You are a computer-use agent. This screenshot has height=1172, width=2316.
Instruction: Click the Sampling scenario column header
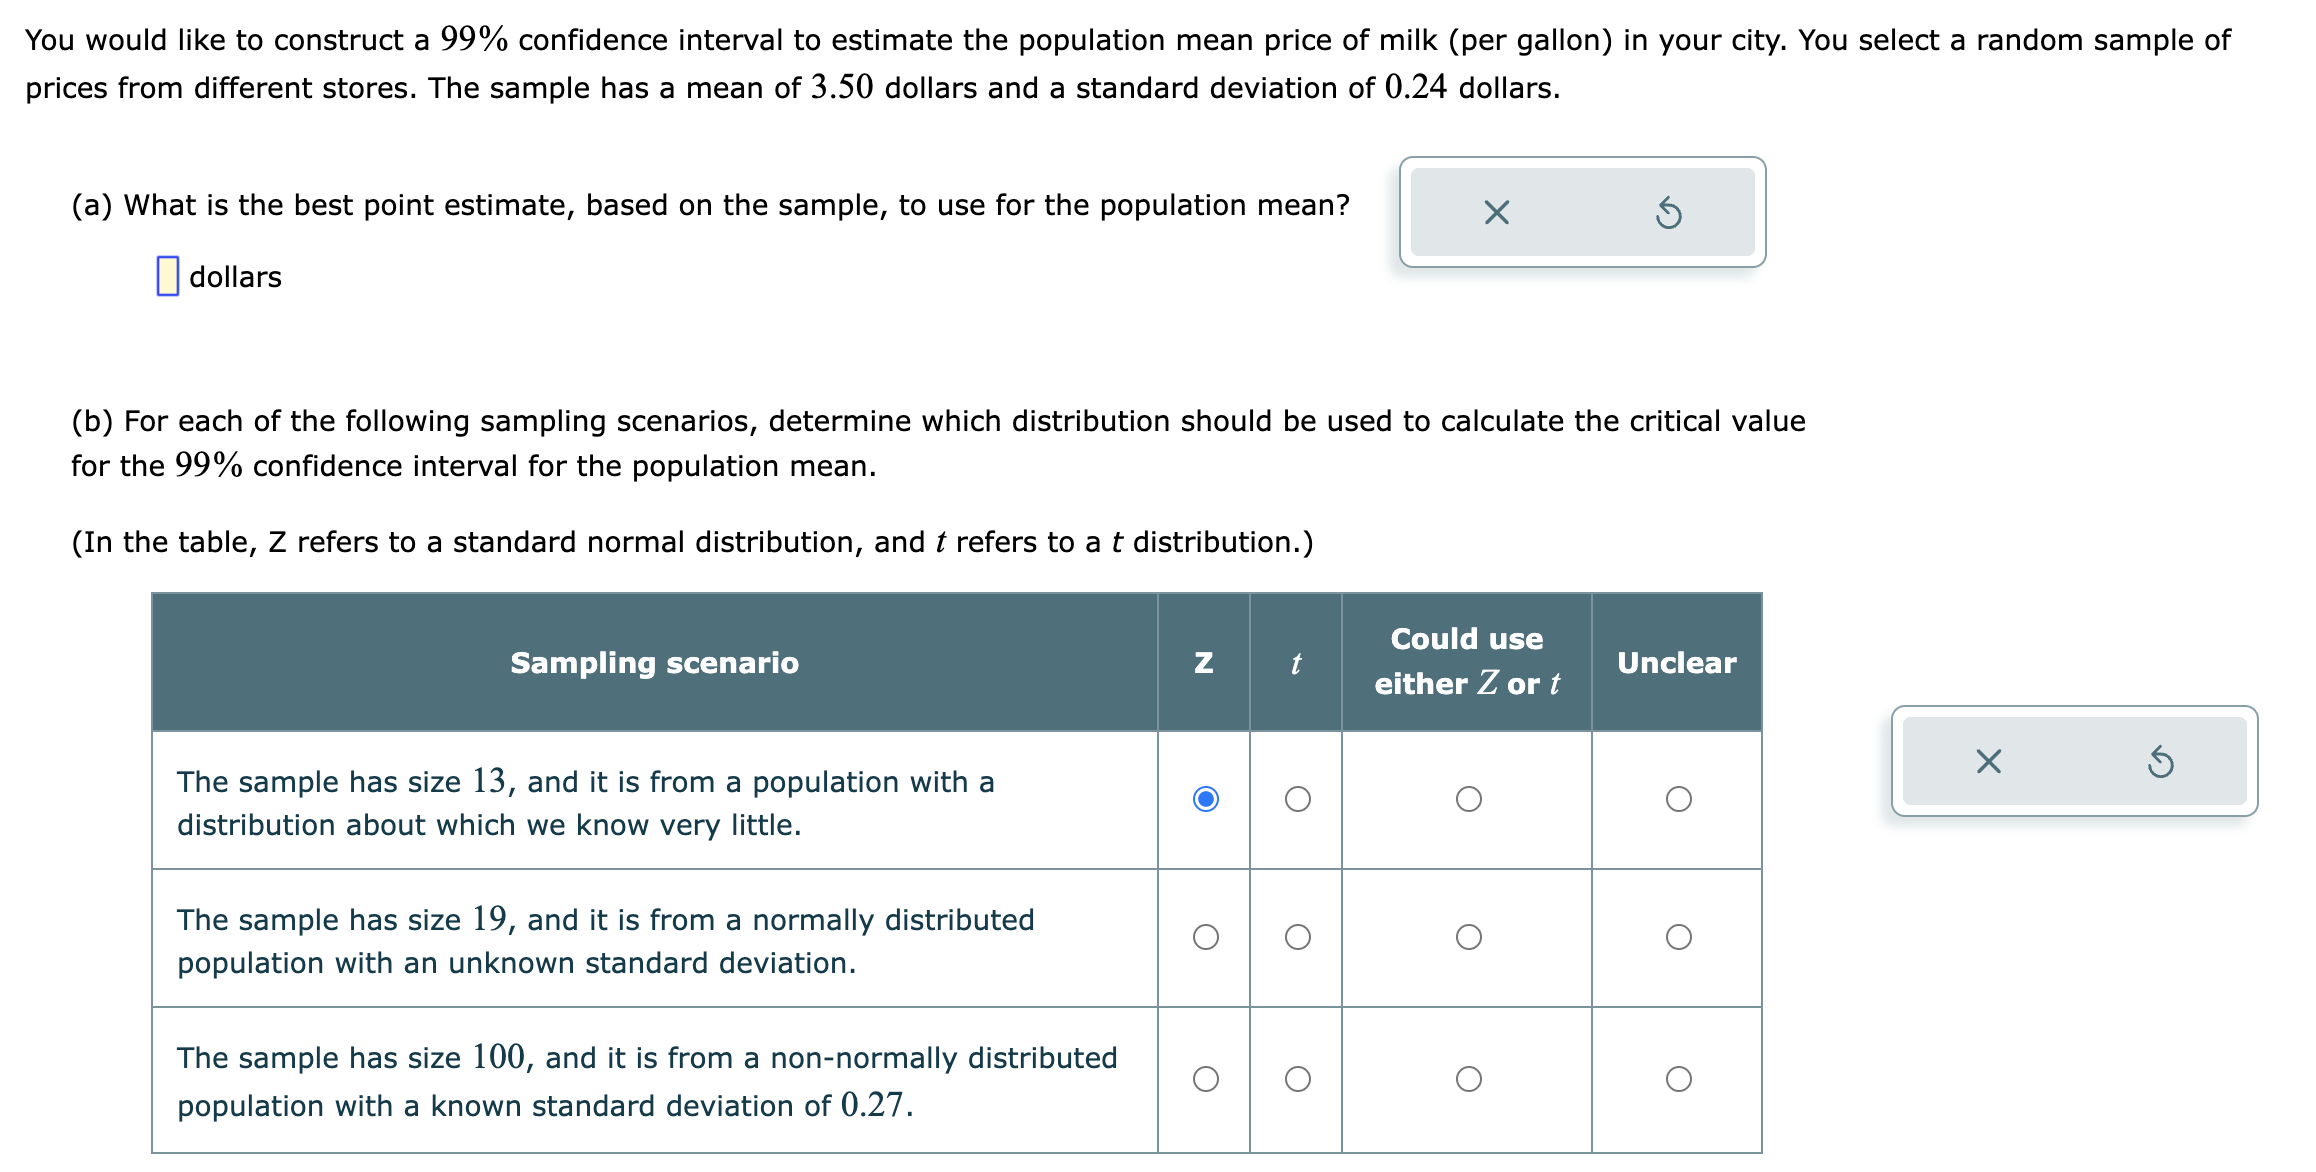point(654,661)
